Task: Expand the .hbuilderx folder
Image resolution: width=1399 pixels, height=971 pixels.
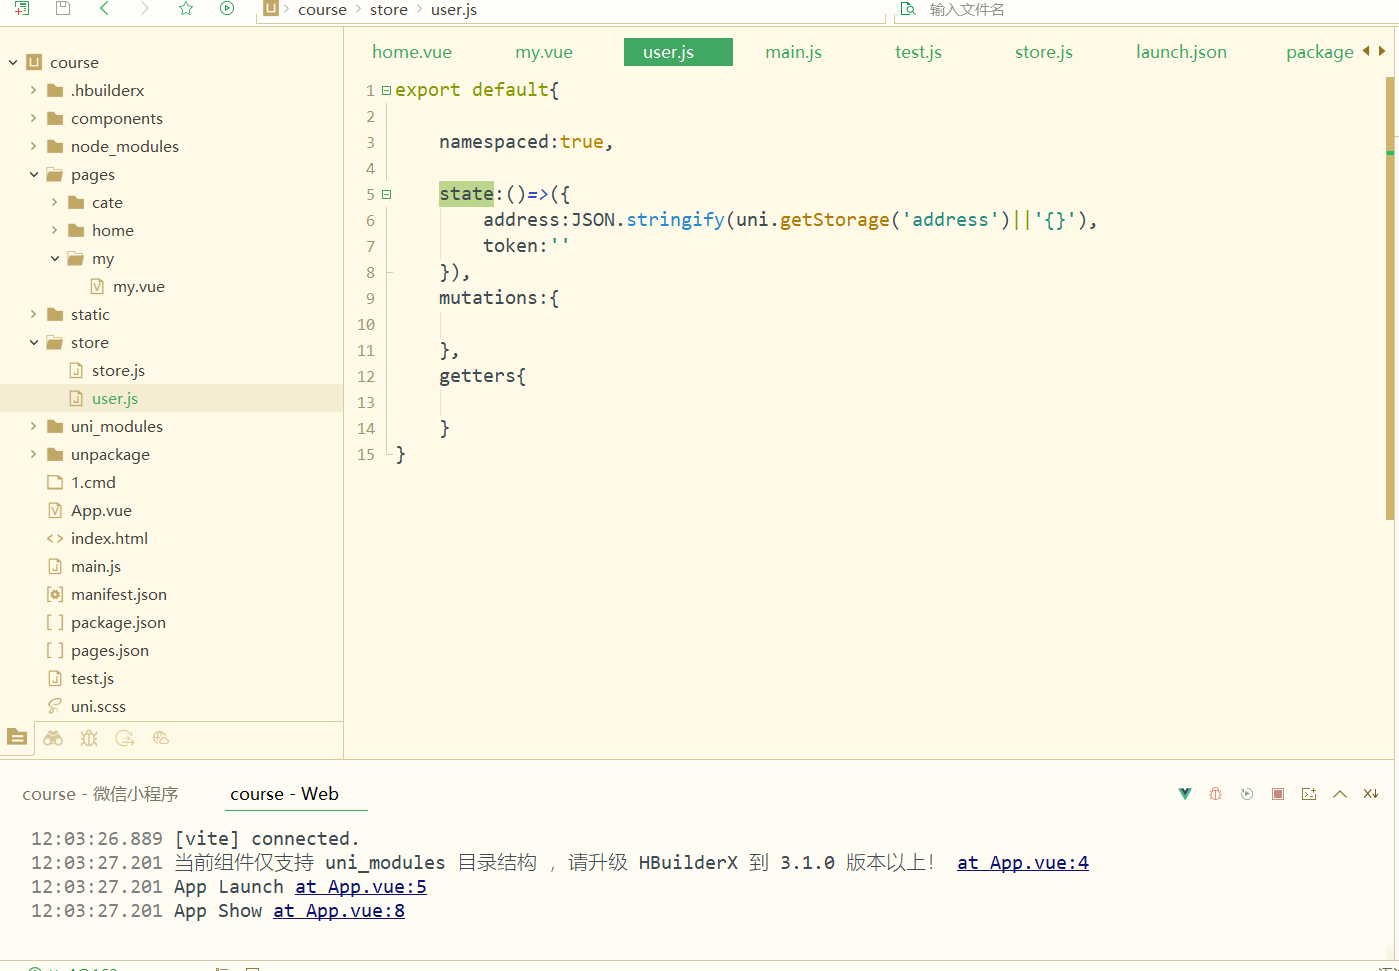Action: tap(33, 90)
